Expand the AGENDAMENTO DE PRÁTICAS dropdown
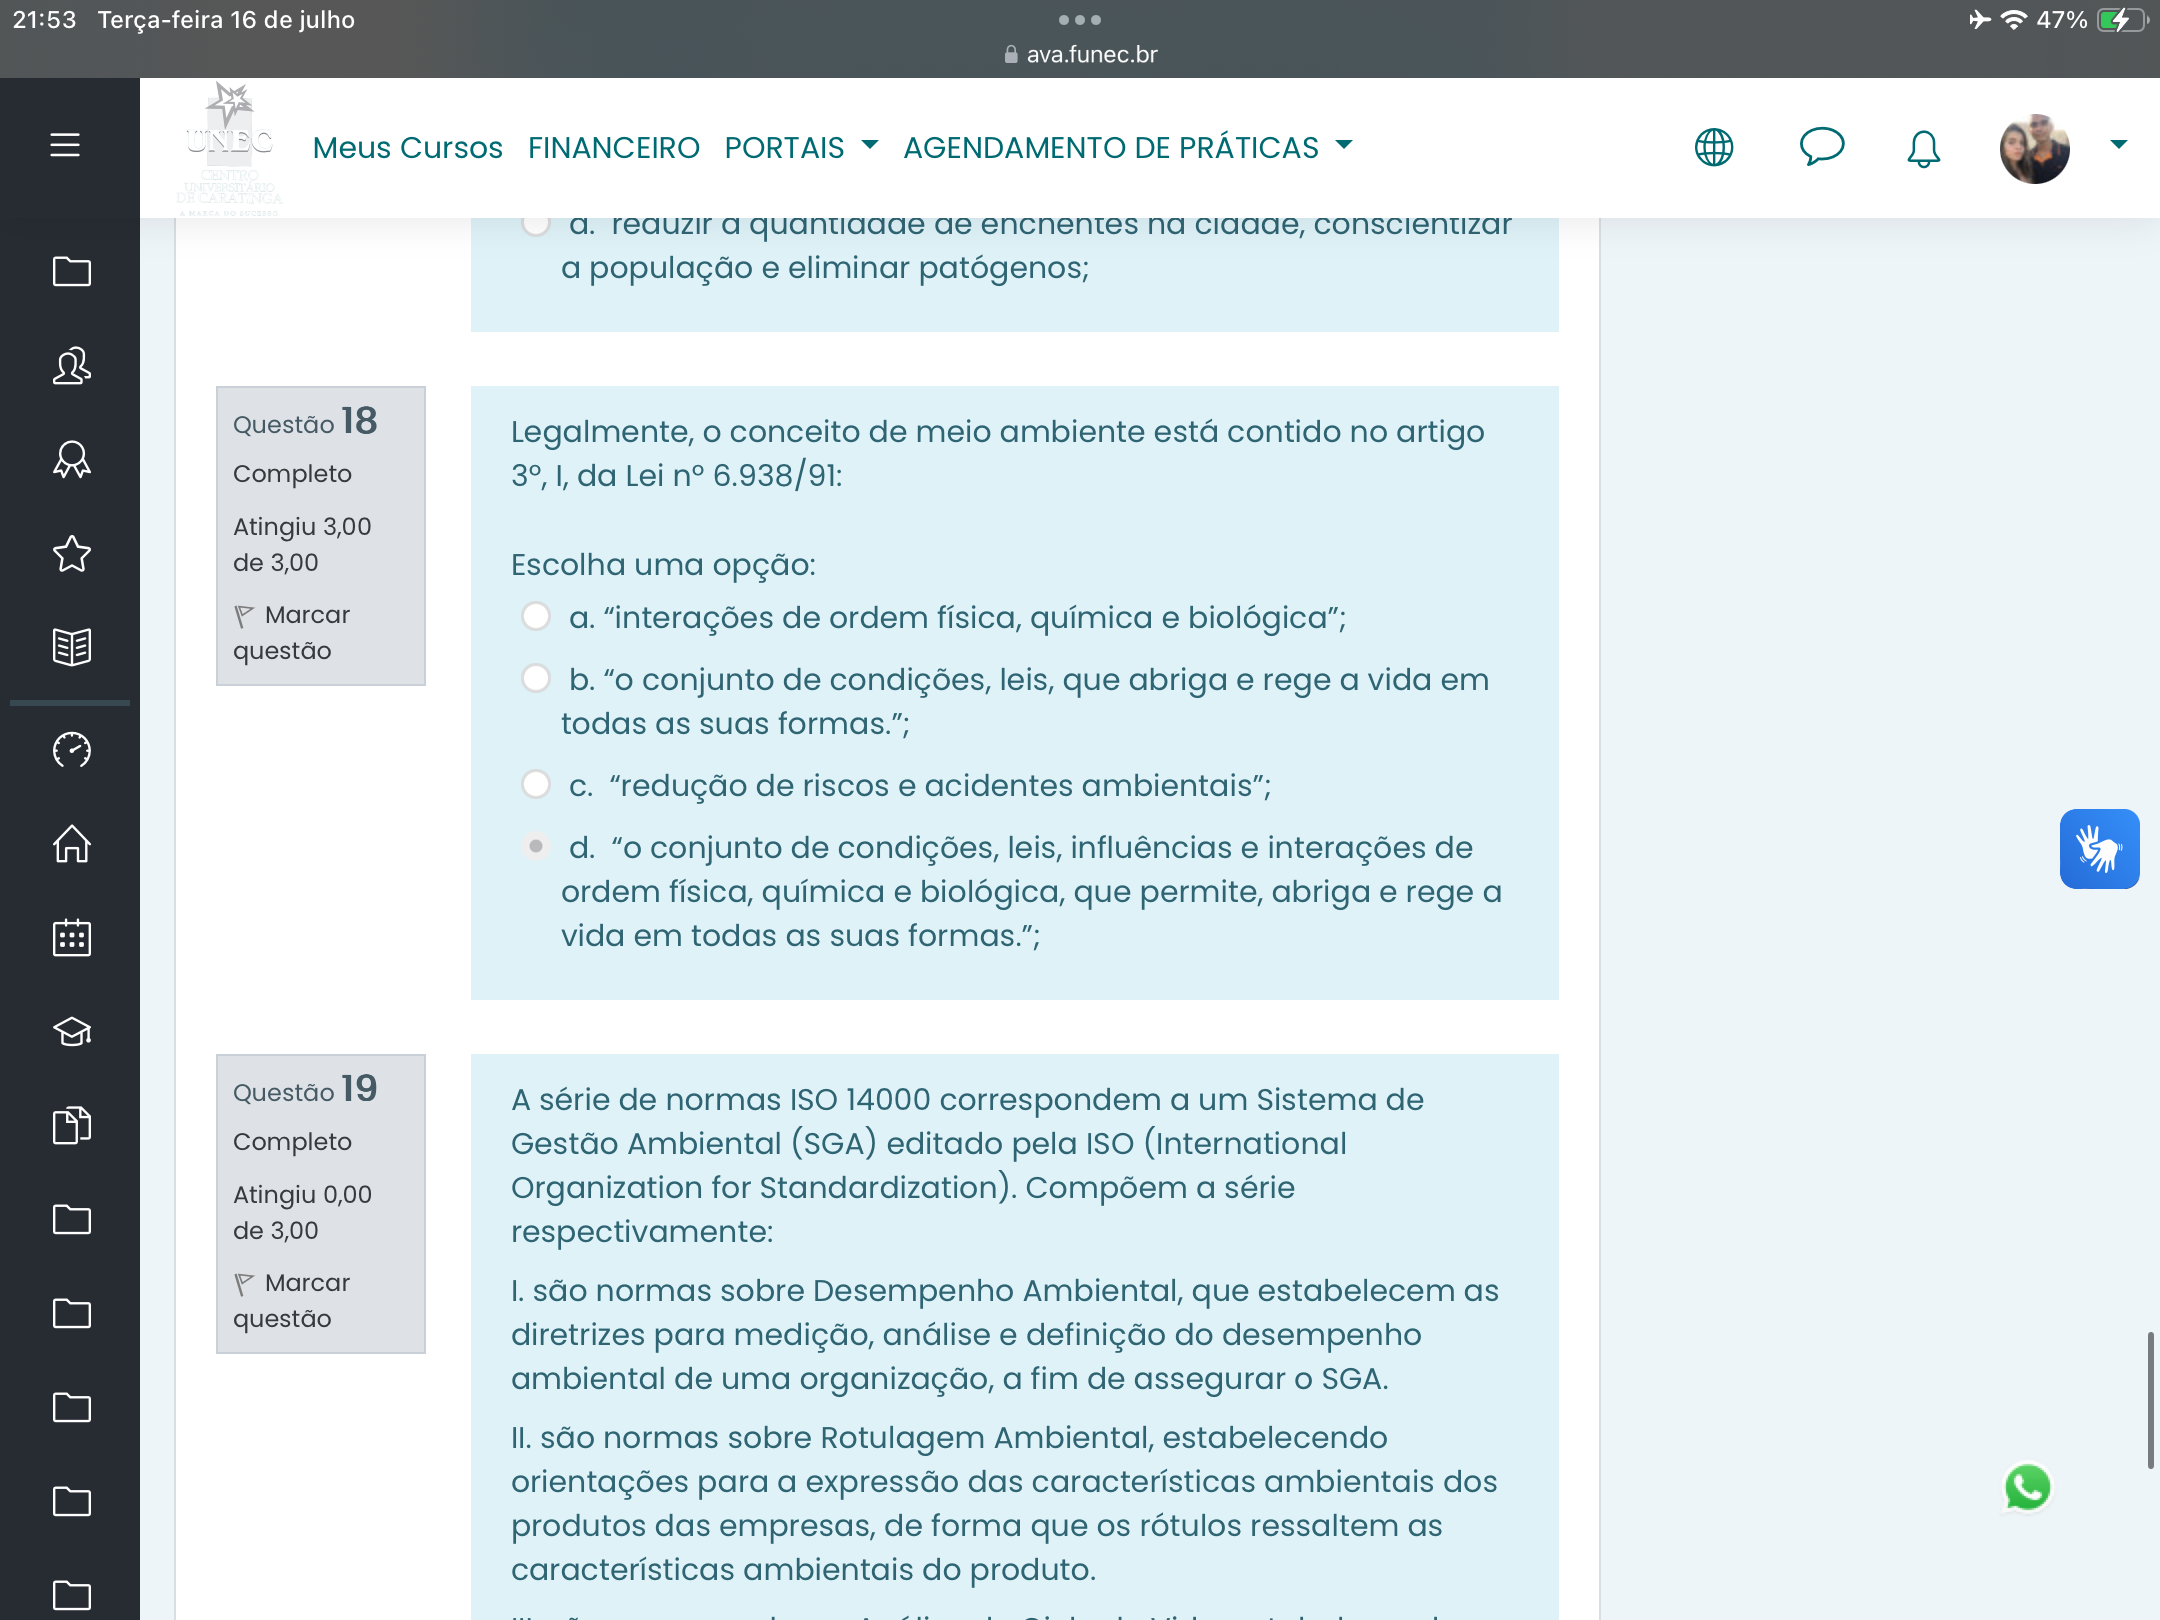Viewport: 2160px width, 1620px height. point(1128,147)
